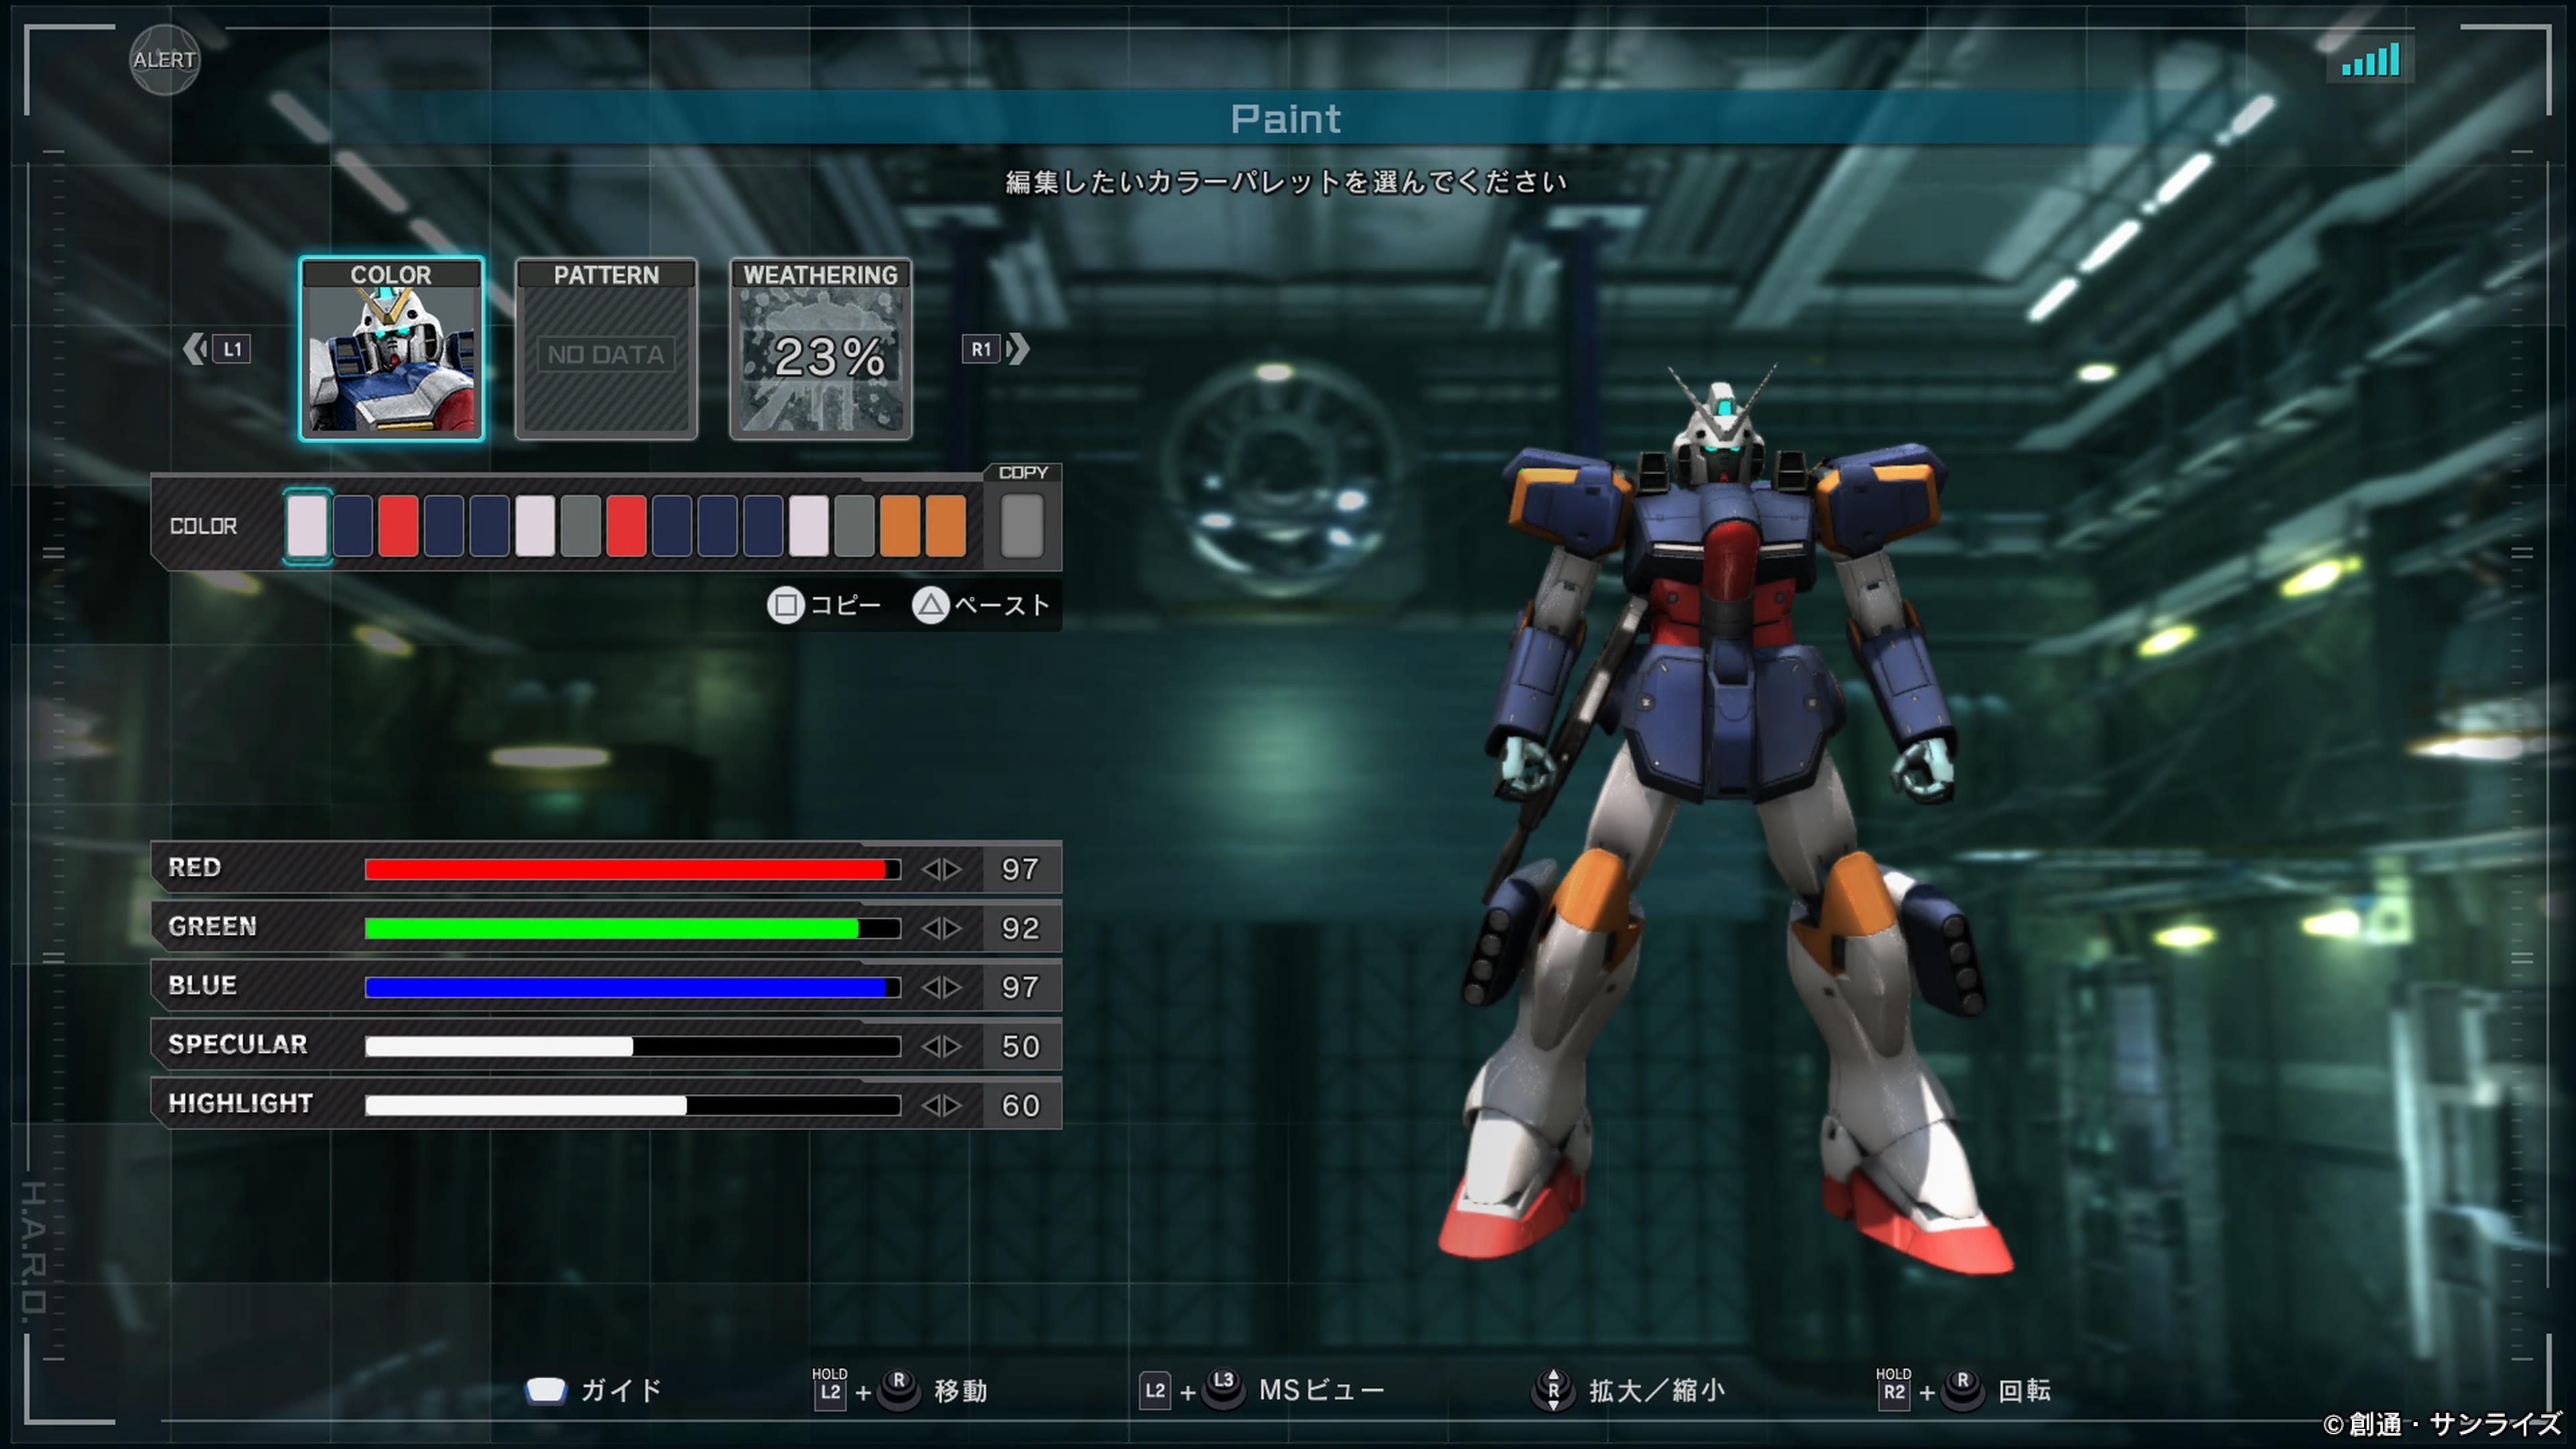The width and height of the screenshot is (2576, 1449).
Task: Select the COLOR tab thumbnail
Action: click(x=391, y=349)
